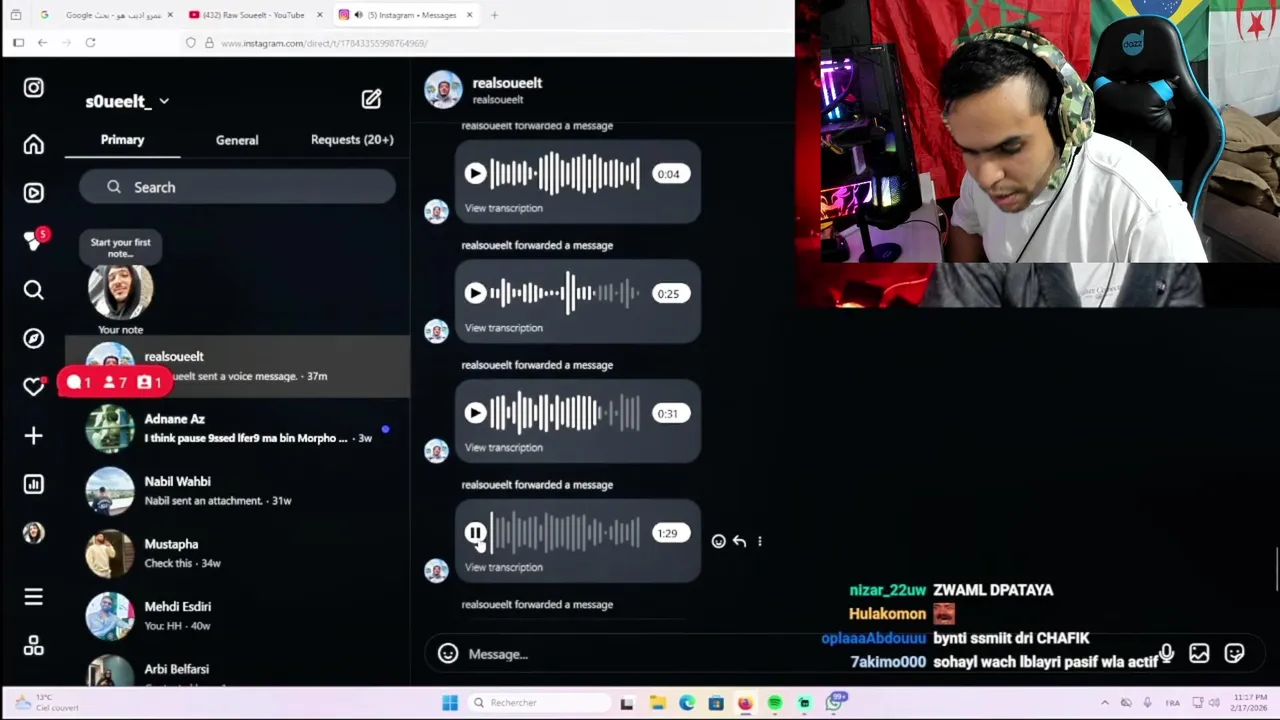Open realsoueelt profile from chat header

click(507, 83)
